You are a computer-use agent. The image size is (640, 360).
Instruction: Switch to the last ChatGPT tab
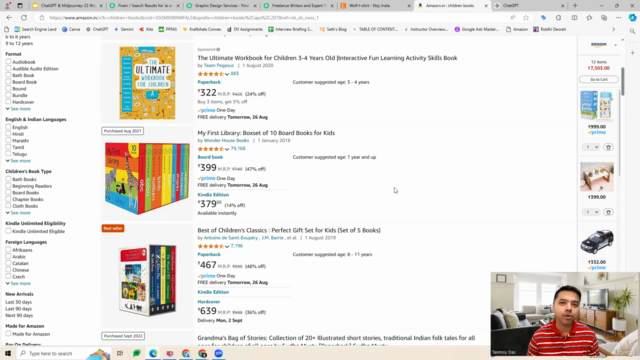pos(529,6)
